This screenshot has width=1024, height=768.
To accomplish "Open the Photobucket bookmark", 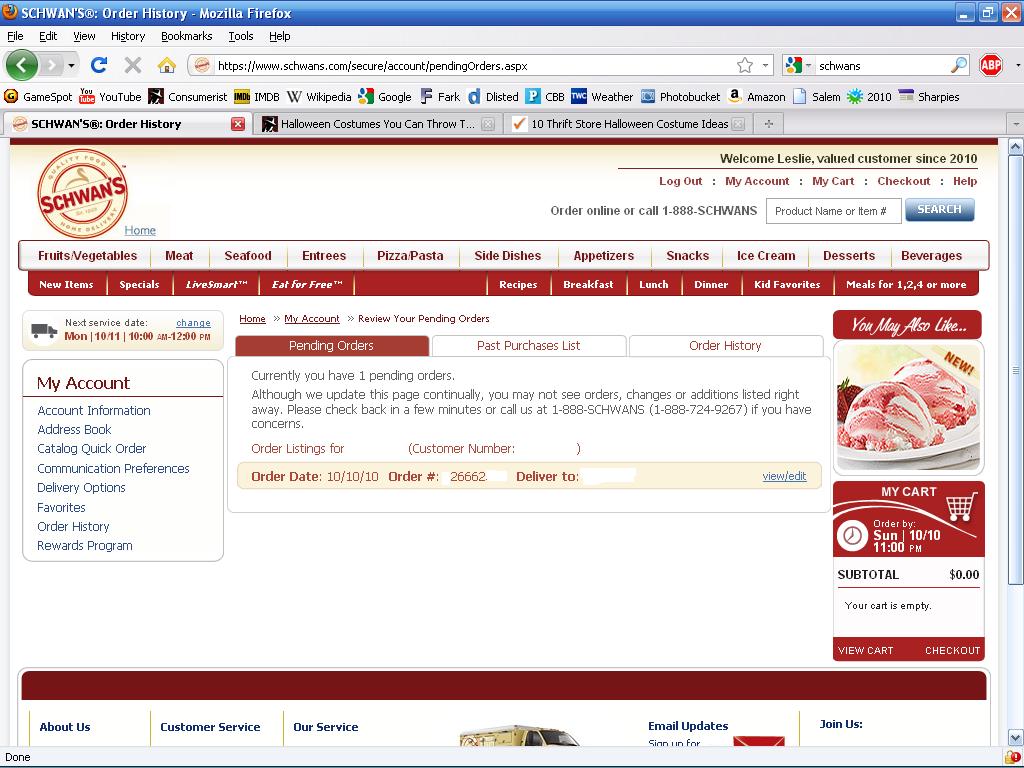I will pyautogui.click(x=680, y=97).
